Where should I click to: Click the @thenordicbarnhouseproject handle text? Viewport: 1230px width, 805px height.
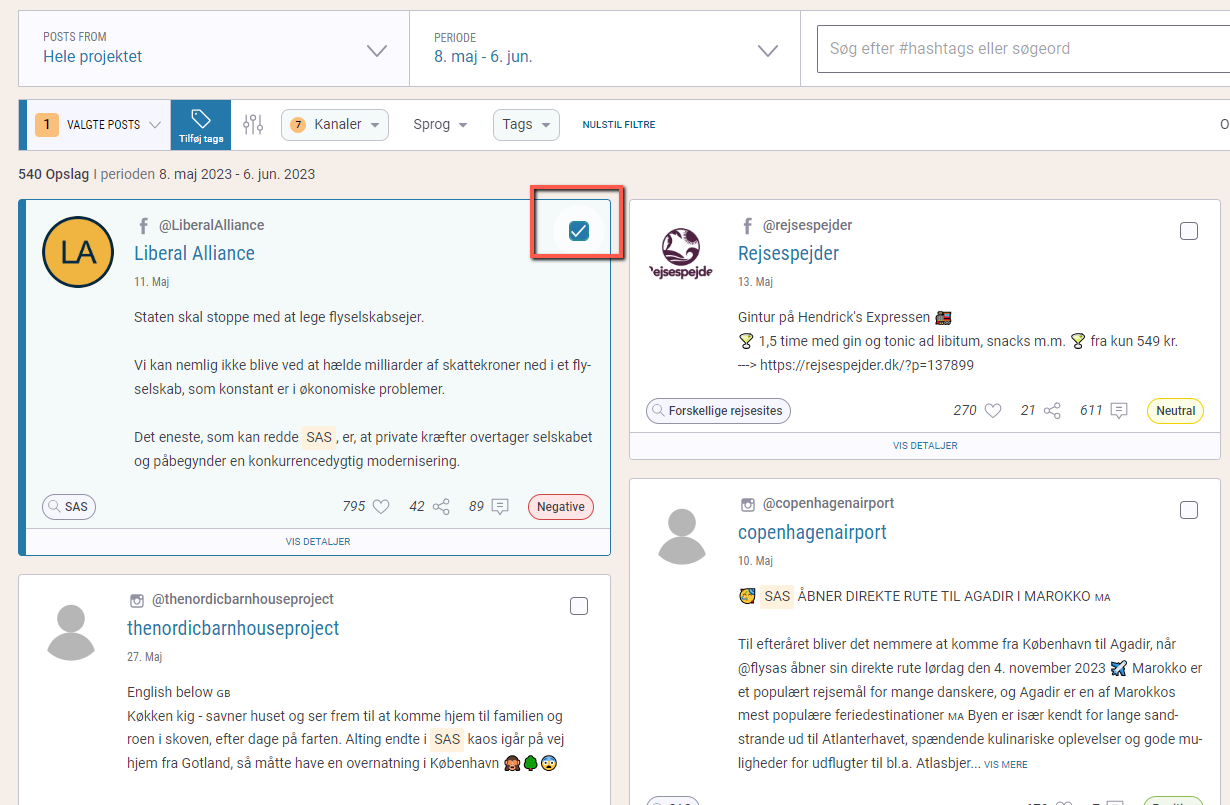pos(243,599)
